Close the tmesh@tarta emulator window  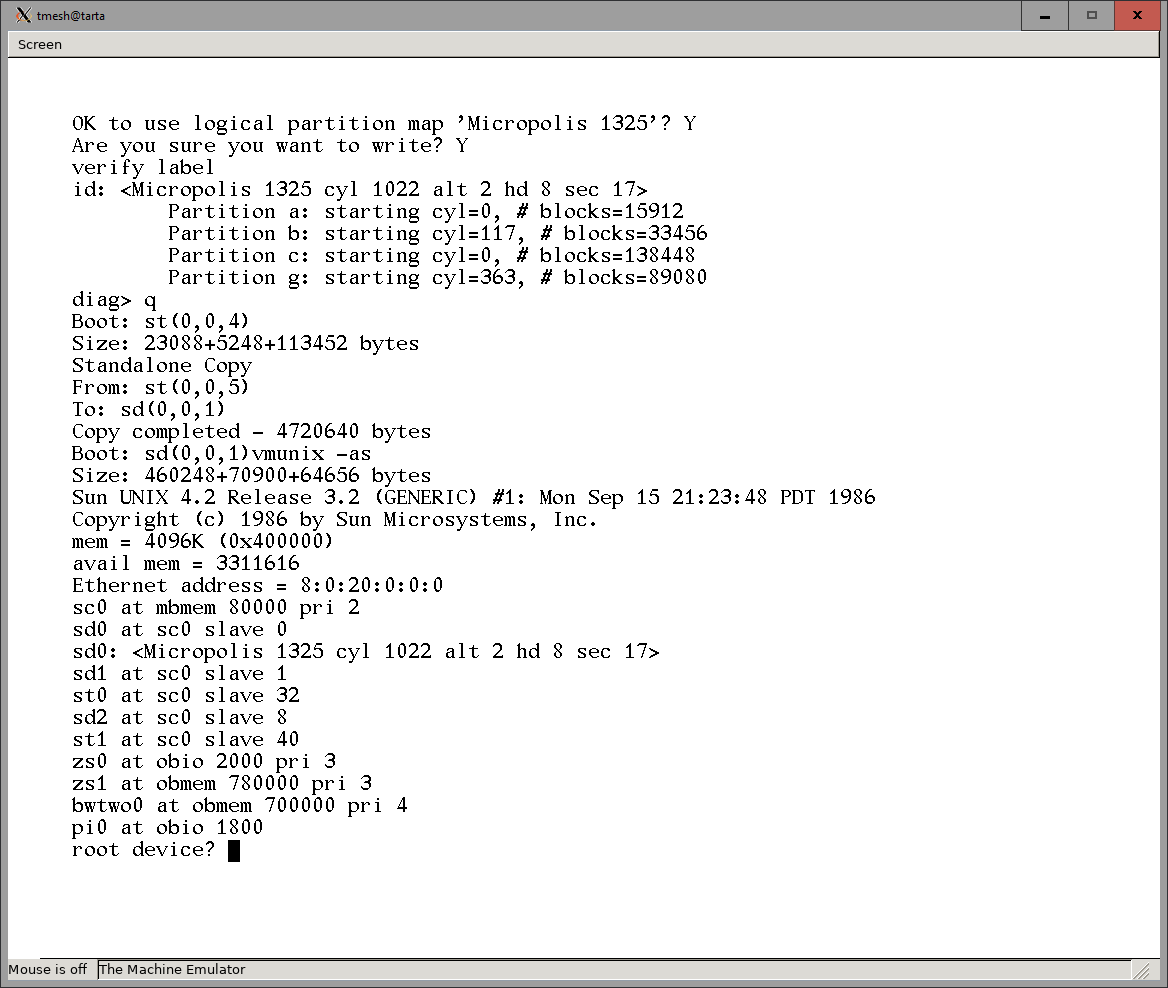(x=1137, y=16)
